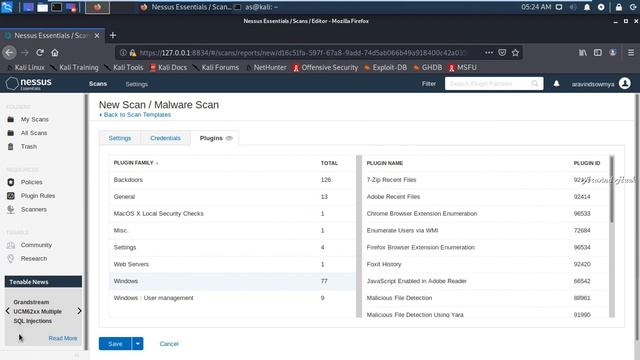Image resolution: width=640 pixels, height=360 pixels.
Task: Show next Tenable News item
Action: tap(79, 311)
